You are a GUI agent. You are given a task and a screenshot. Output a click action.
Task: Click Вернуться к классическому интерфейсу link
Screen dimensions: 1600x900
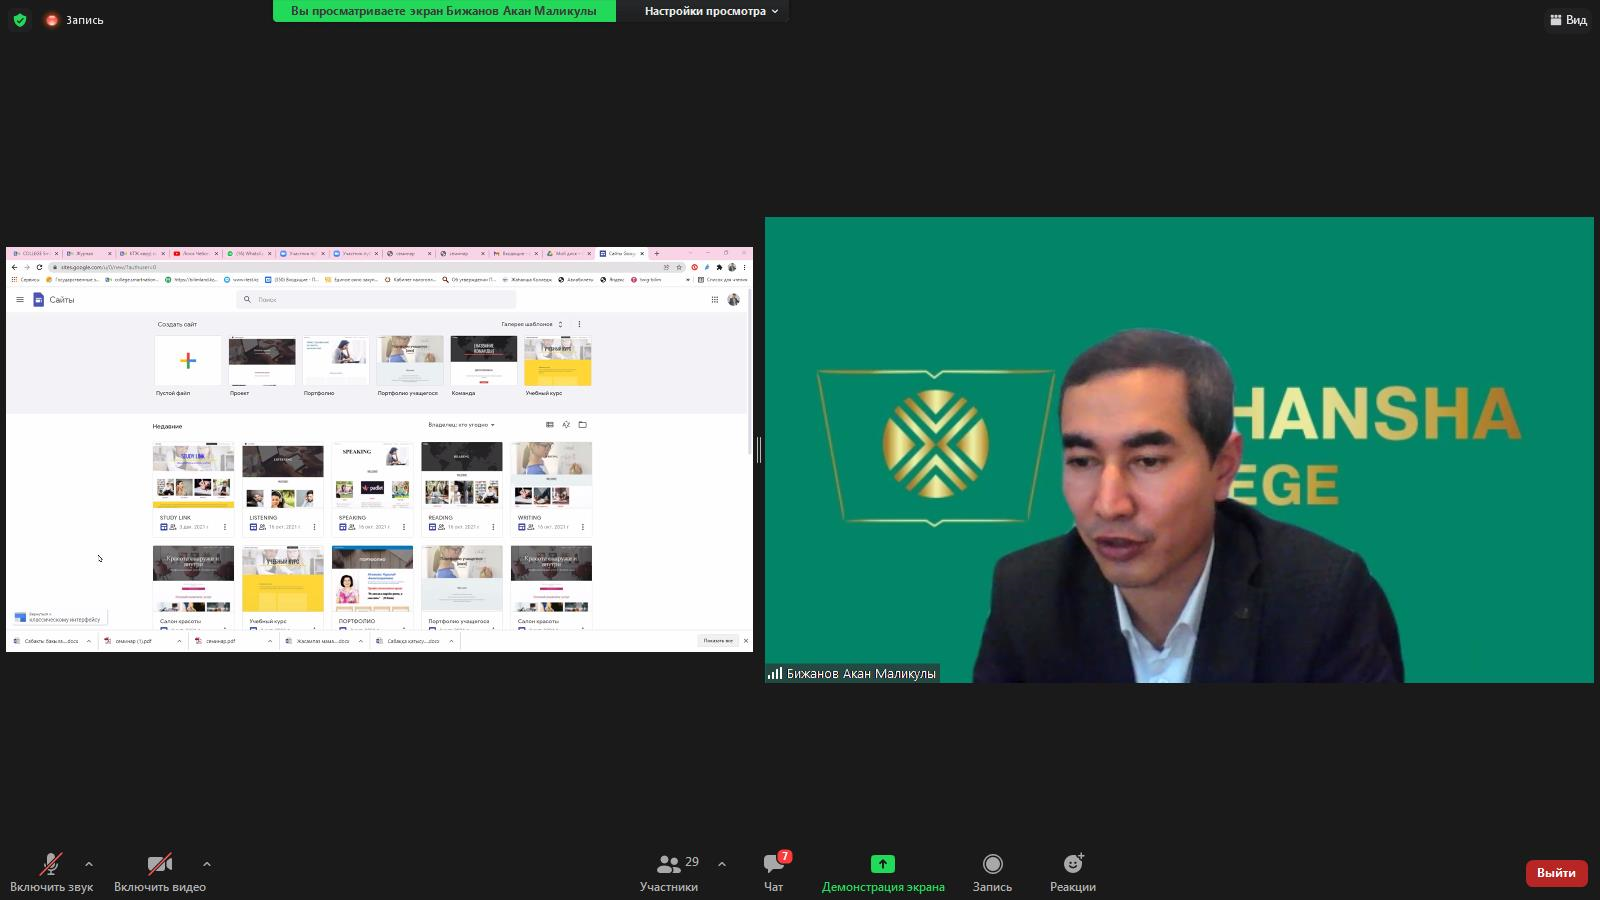point(58,617)
